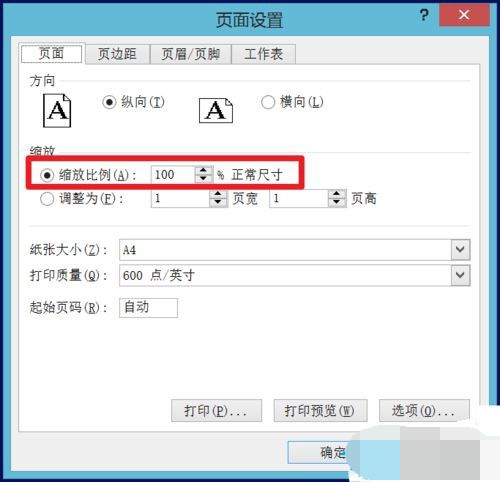Click the 选项 options button

pos(424,411)
